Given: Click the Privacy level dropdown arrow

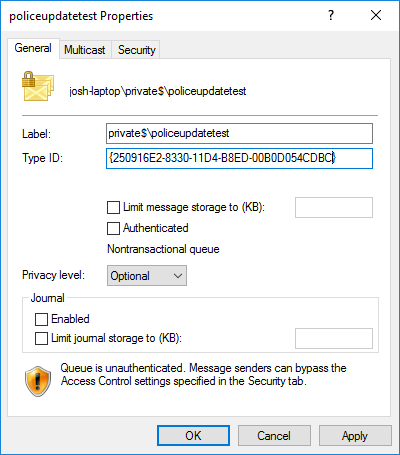Looking at the screenshot, I should coord(178,276).
